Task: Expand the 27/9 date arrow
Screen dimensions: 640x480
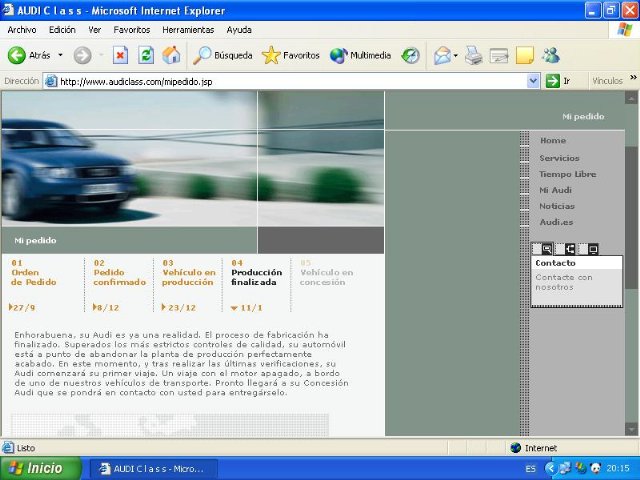Action: coord(11,307)
